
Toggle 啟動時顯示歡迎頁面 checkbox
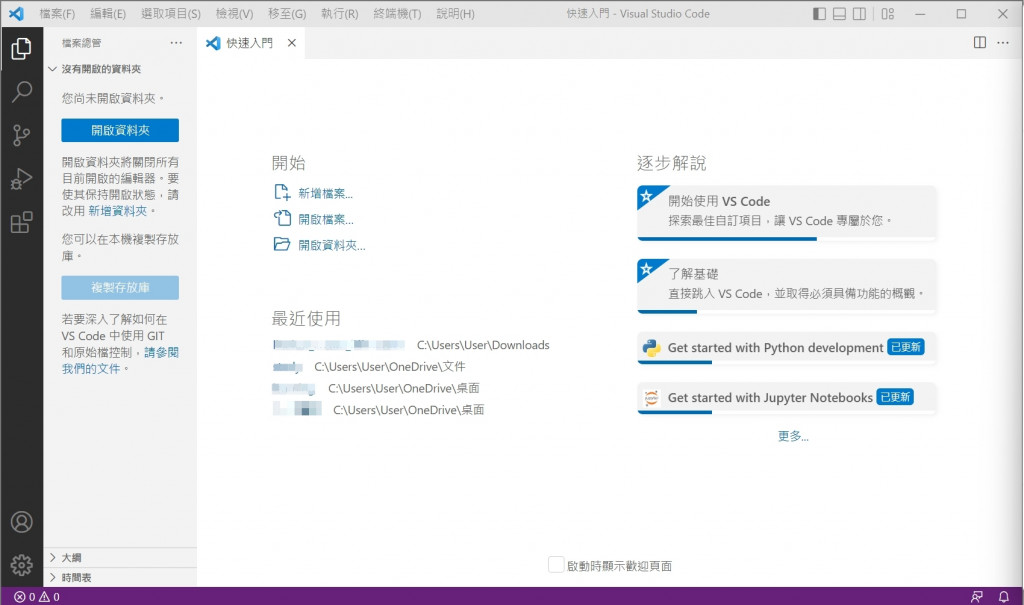point(556,565)
